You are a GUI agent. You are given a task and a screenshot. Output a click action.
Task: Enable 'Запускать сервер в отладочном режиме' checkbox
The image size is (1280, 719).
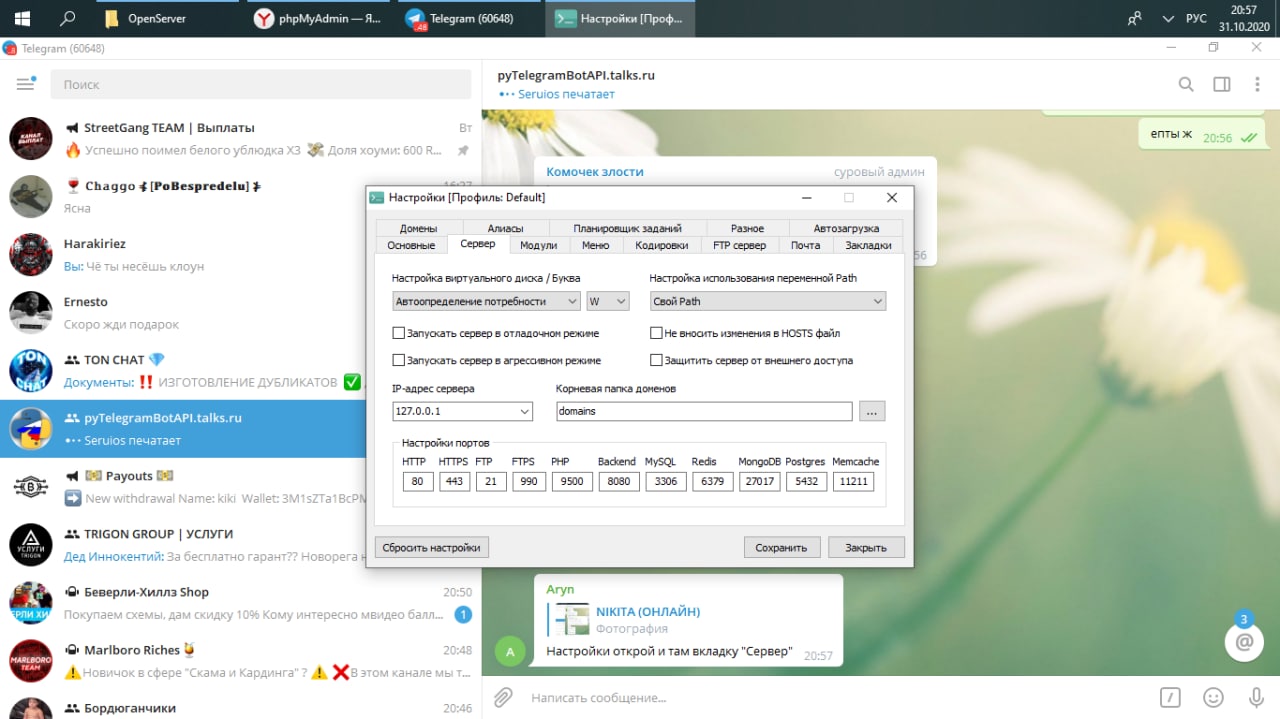(399, 333)
